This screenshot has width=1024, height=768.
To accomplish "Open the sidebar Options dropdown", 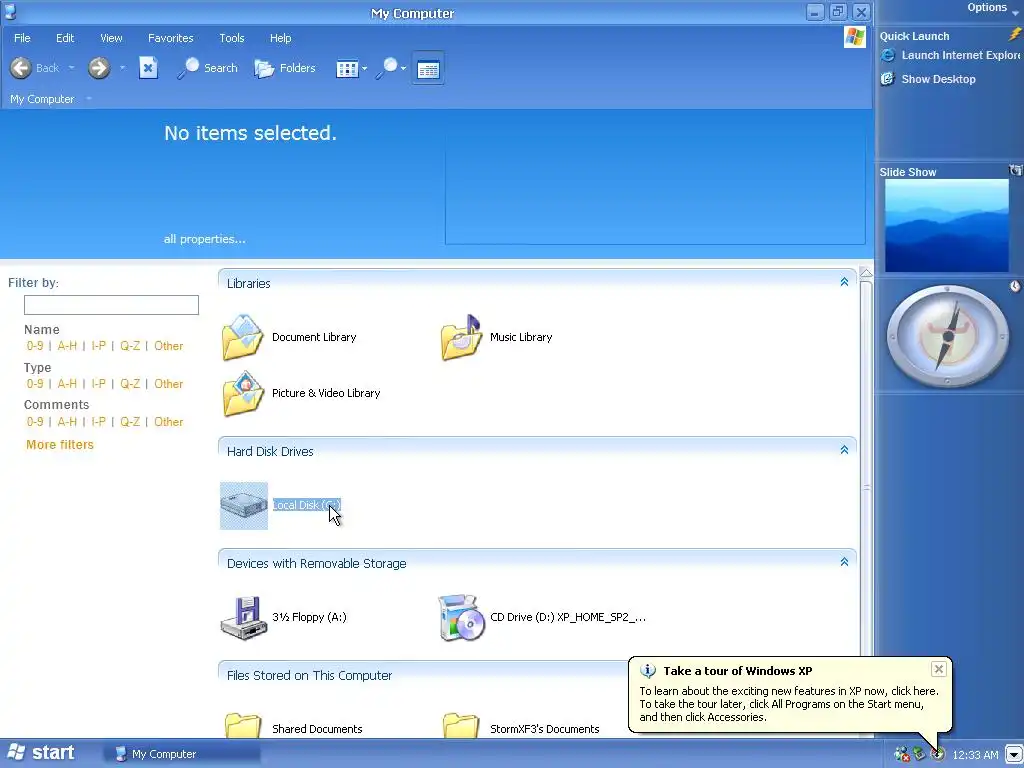I will point(992,8).
